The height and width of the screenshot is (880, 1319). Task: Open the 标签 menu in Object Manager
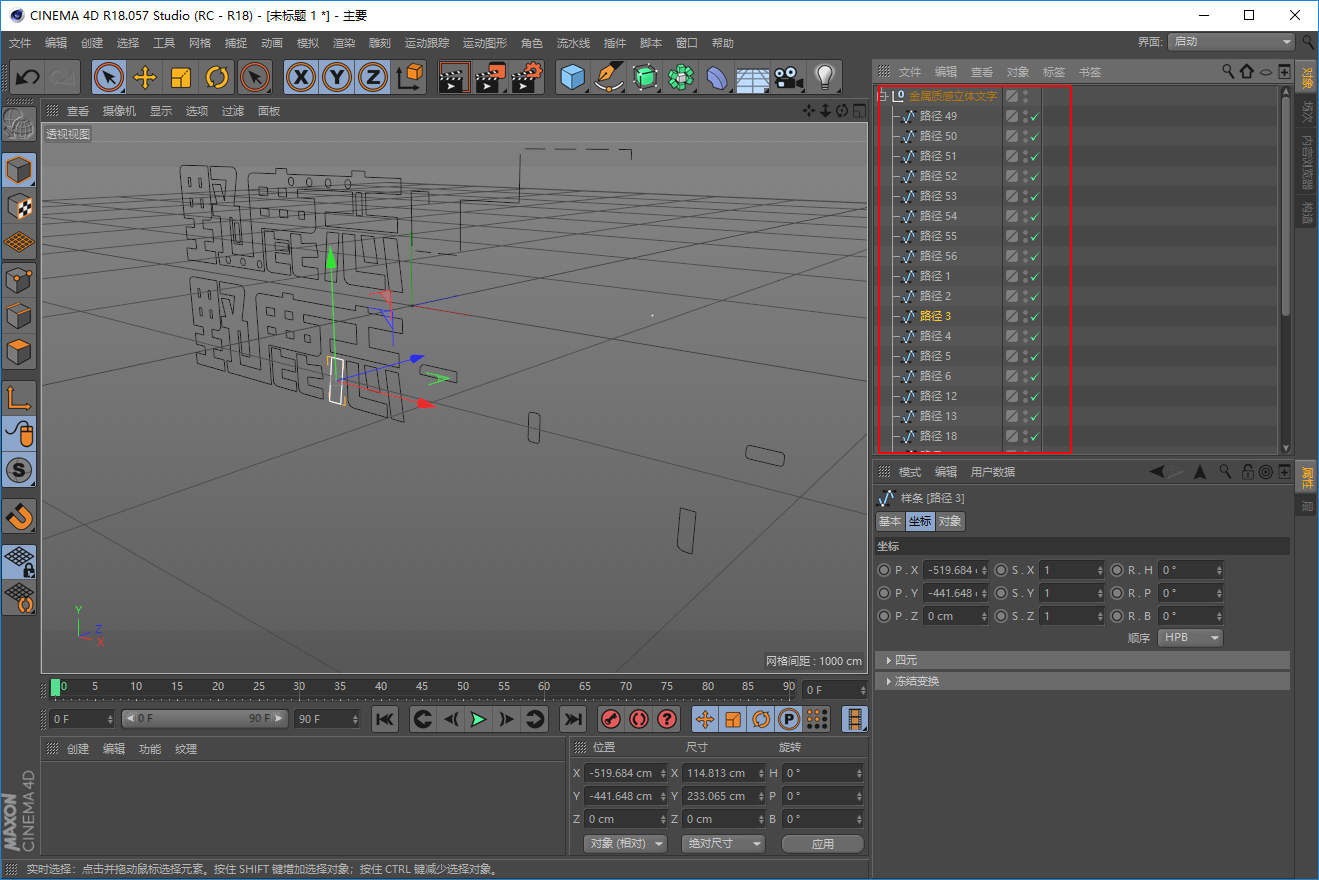point(1054,72)
